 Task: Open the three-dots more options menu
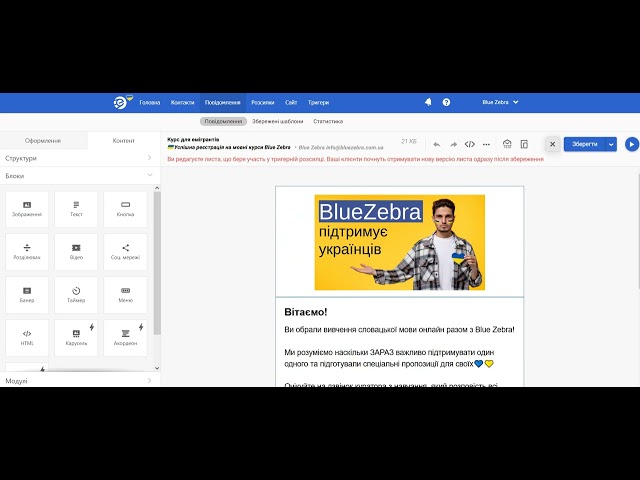pos(486,144)
